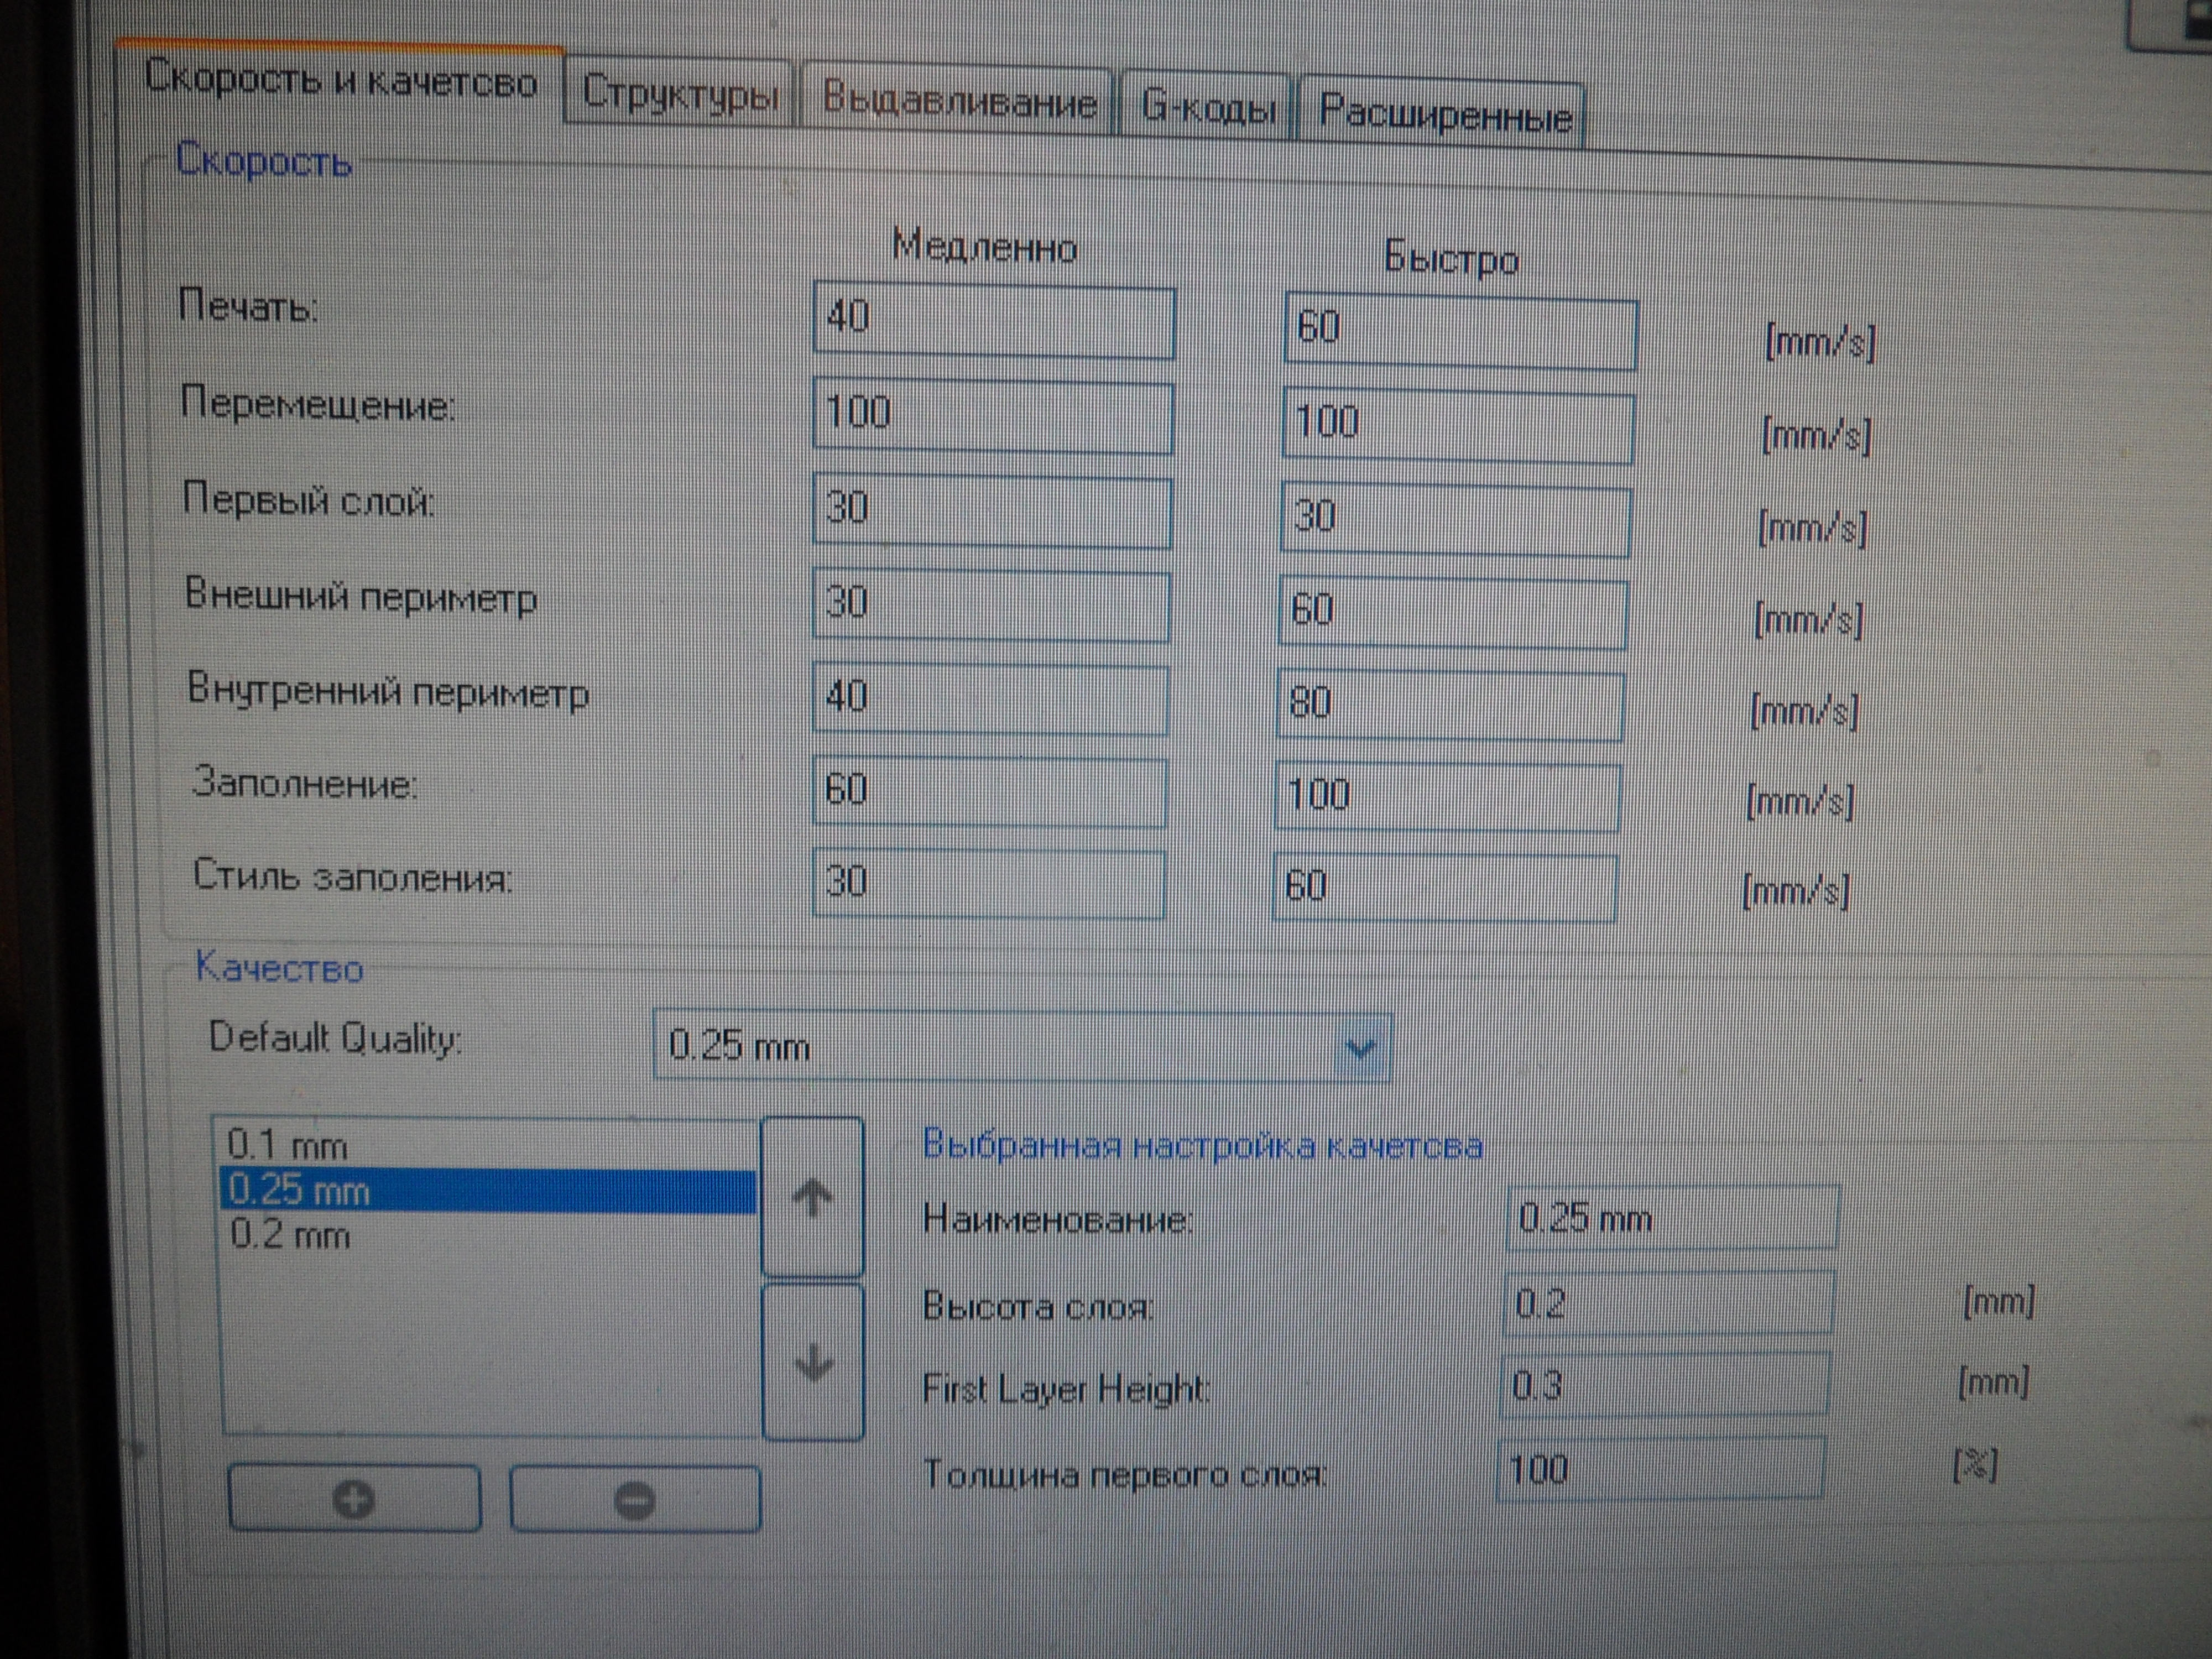The image size is (2212, 1659).
Task: Select 0.1 mm in quality list
Action: 288,1145
